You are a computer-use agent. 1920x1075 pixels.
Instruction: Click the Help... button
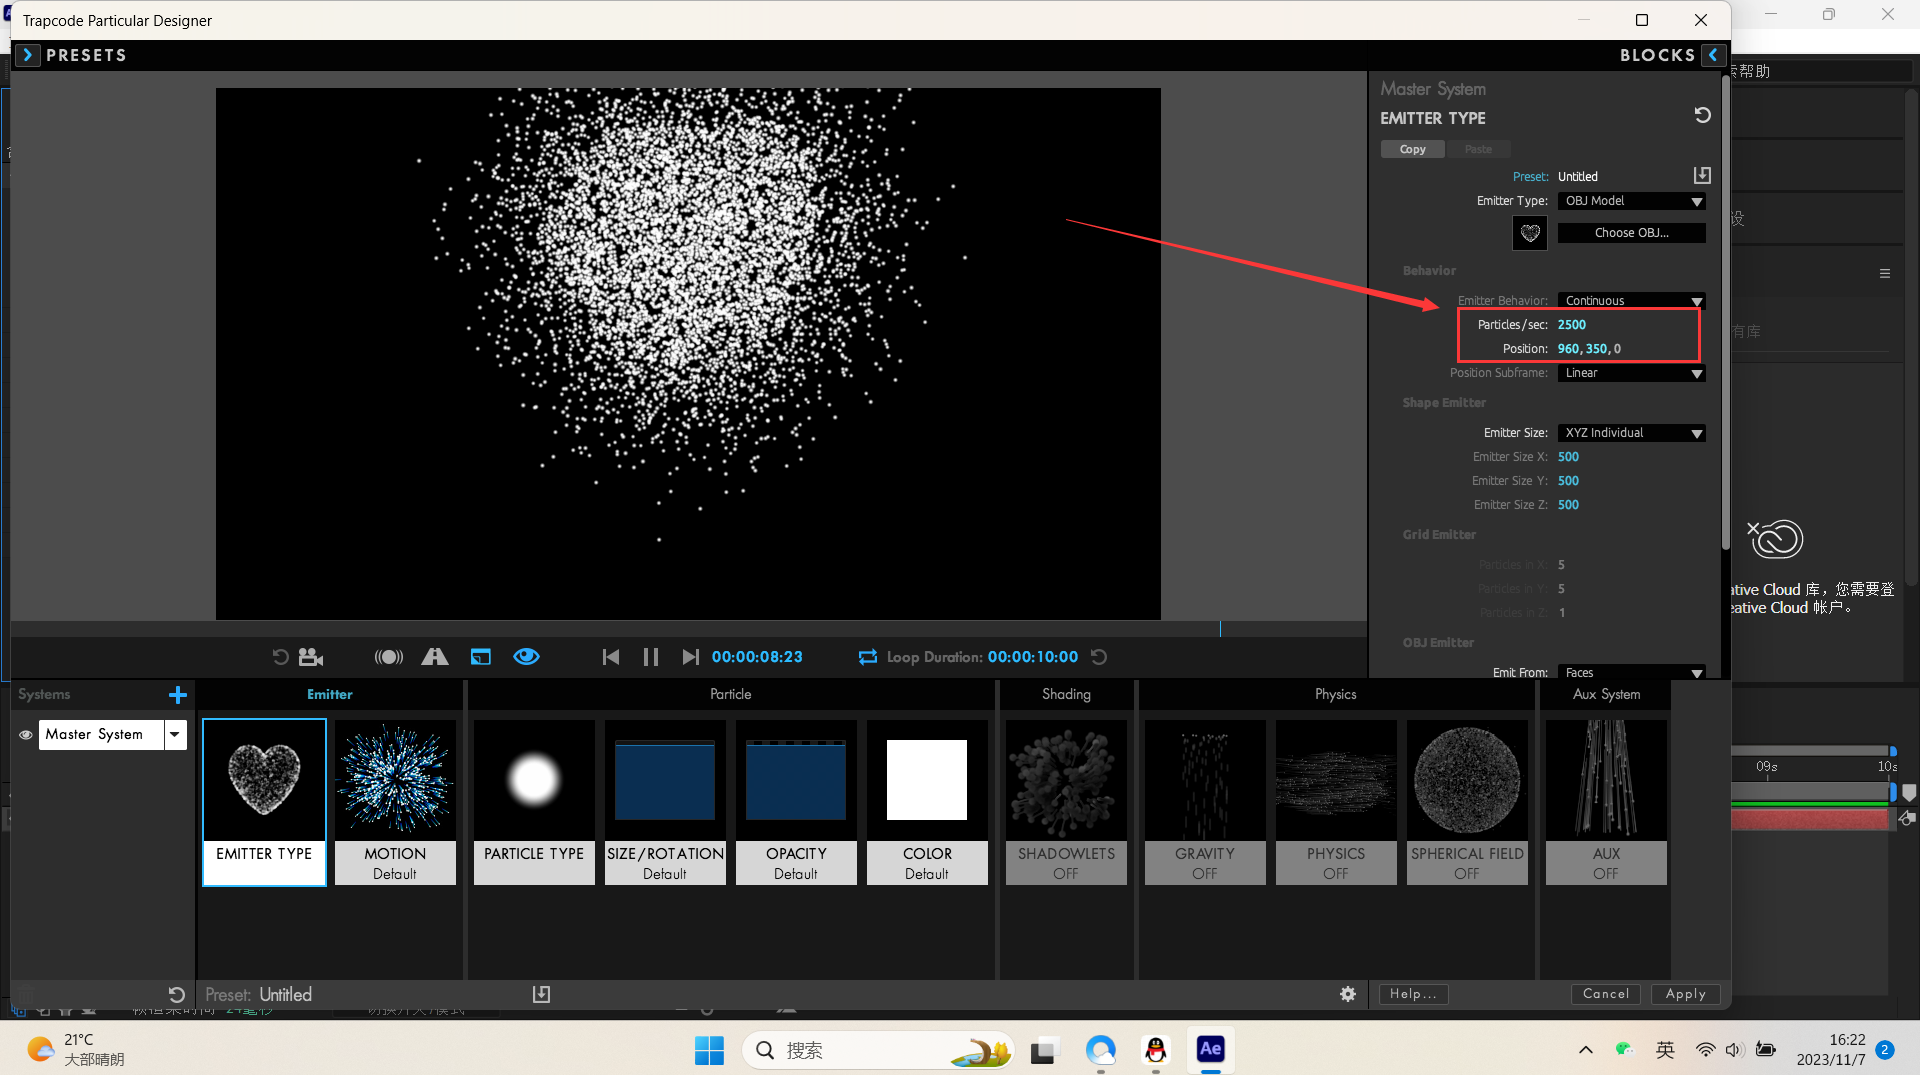click(x=1413, y=994)
